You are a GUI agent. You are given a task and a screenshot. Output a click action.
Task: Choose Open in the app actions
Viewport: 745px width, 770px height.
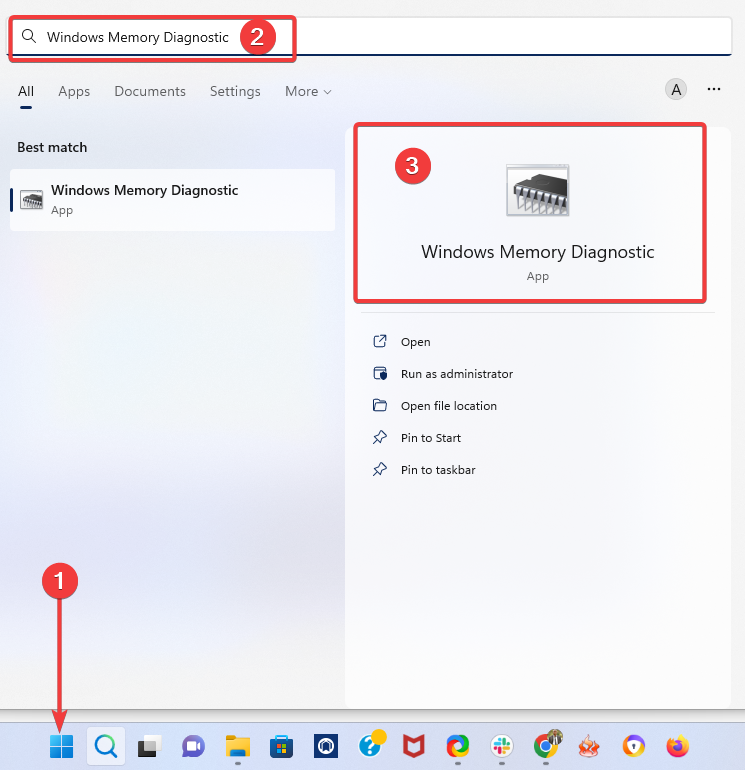415,342
